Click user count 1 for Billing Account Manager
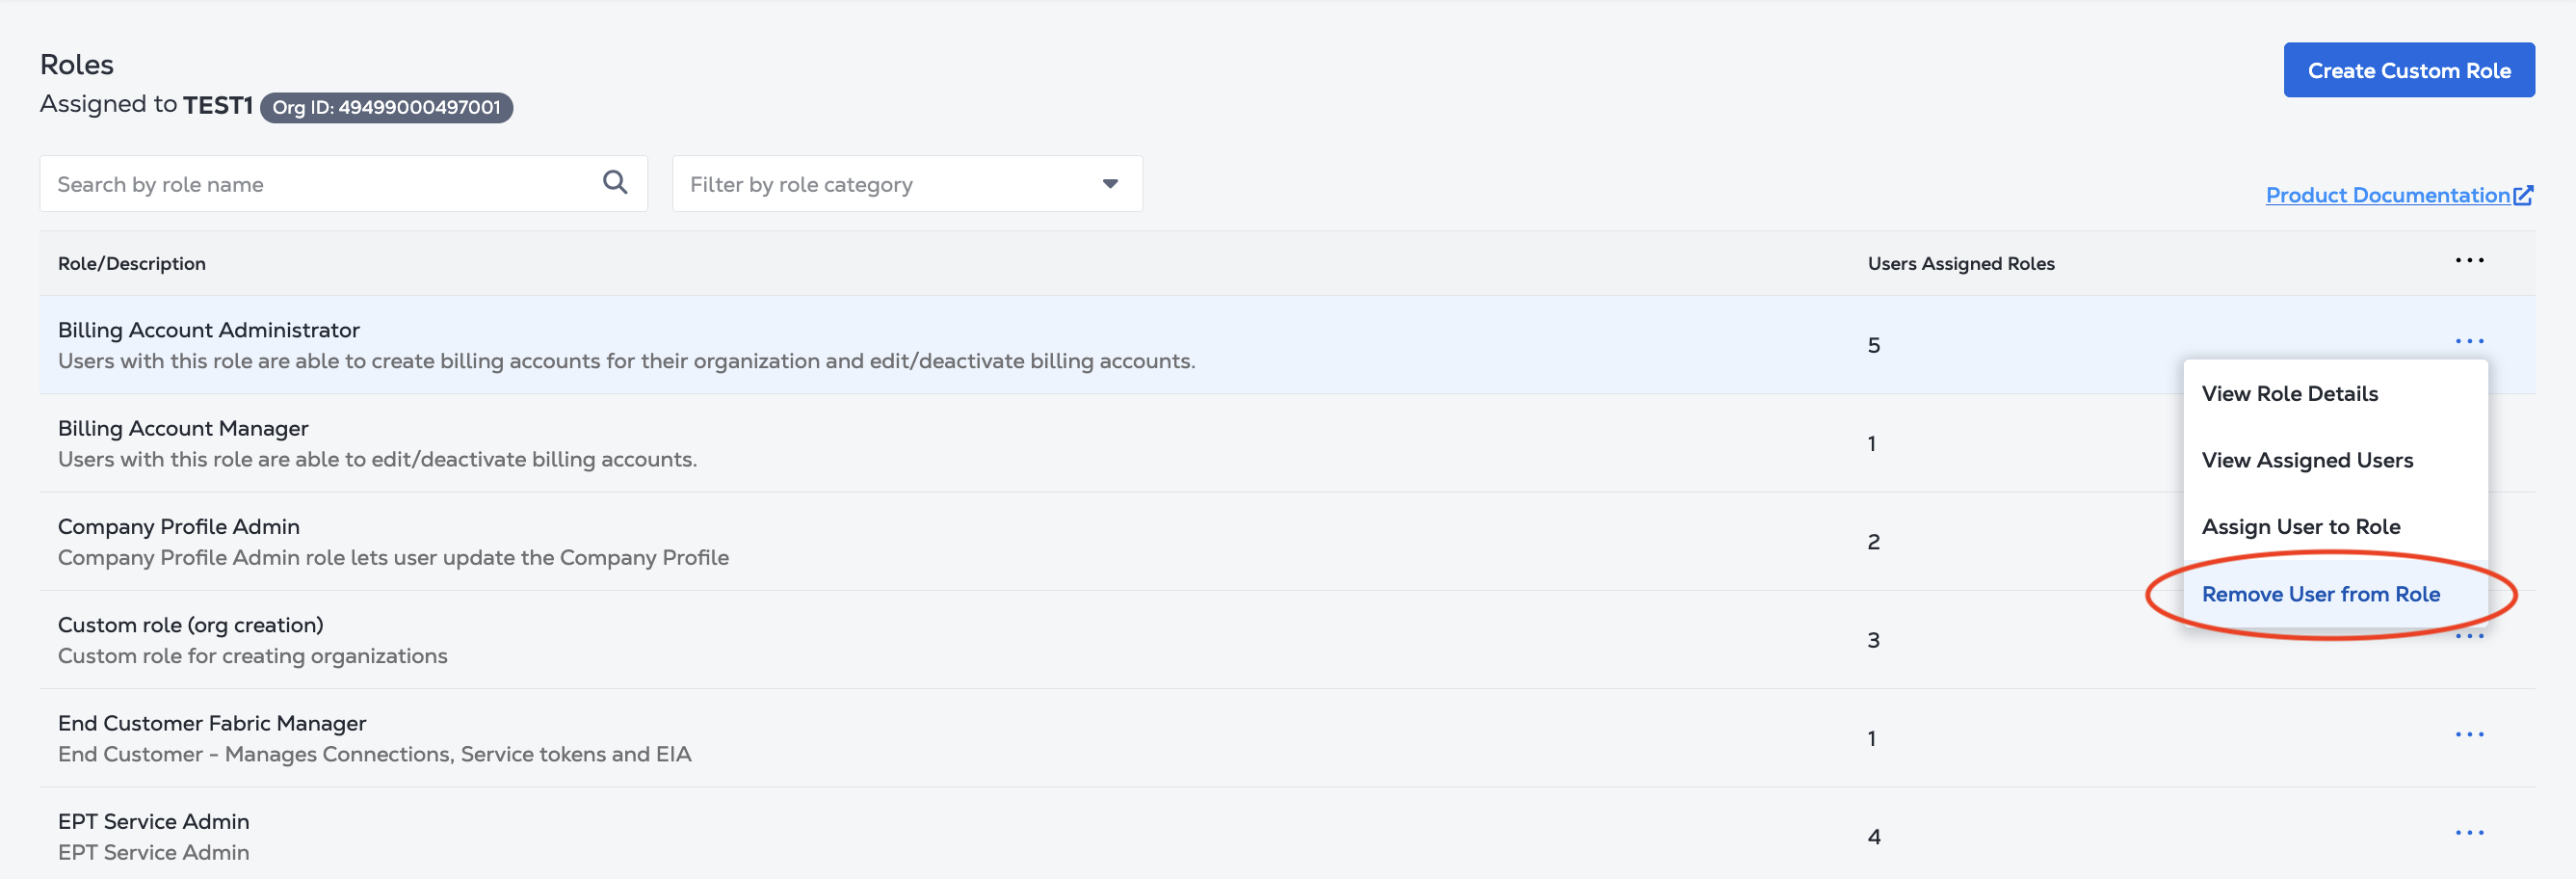This screenshot has width=2576, height=879. coord(1872,444)
